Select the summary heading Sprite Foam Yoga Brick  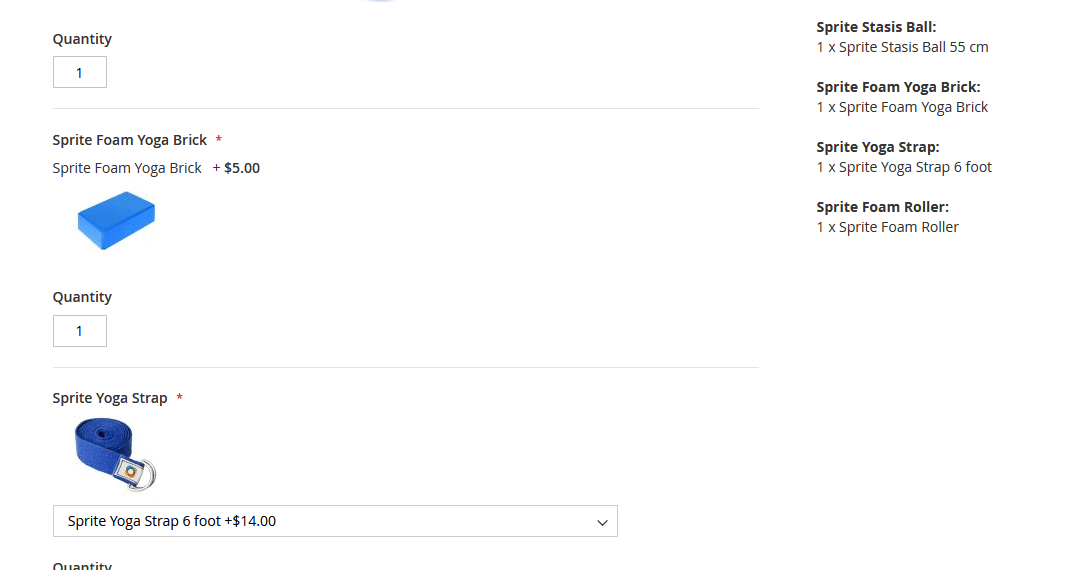[x=898, y=87]
